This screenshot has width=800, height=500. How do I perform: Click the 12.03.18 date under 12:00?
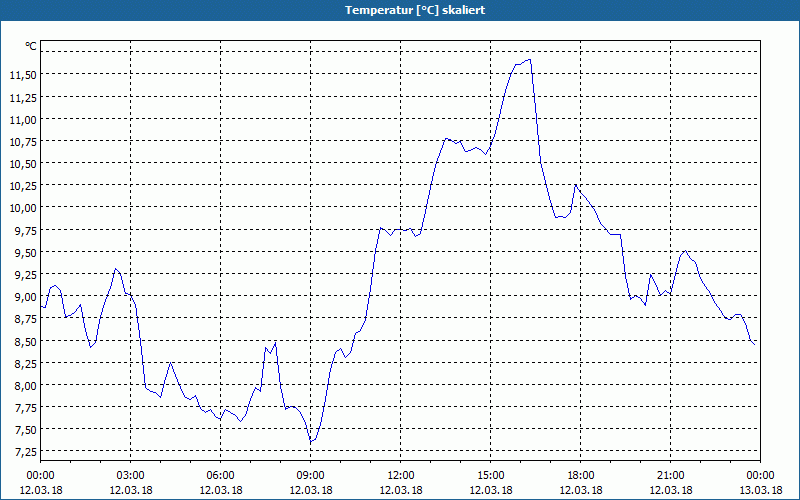pos(401,490)
